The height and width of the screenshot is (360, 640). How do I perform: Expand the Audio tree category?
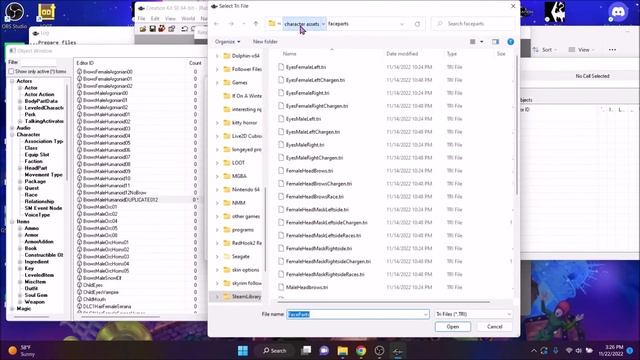pos(12,128)
